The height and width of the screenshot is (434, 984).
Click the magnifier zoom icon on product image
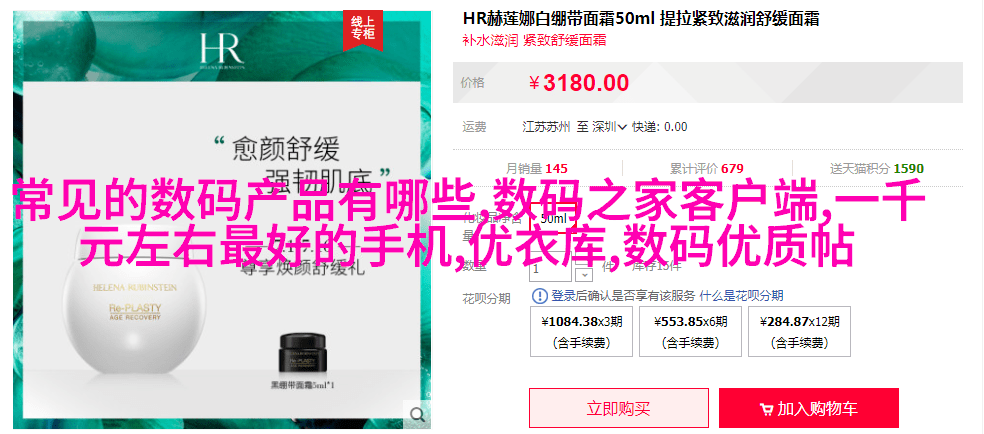417,414
